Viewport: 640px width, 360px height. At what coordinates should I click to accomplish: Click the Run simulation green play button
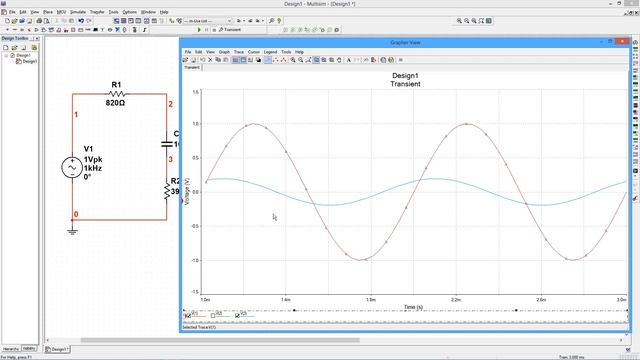199,30
